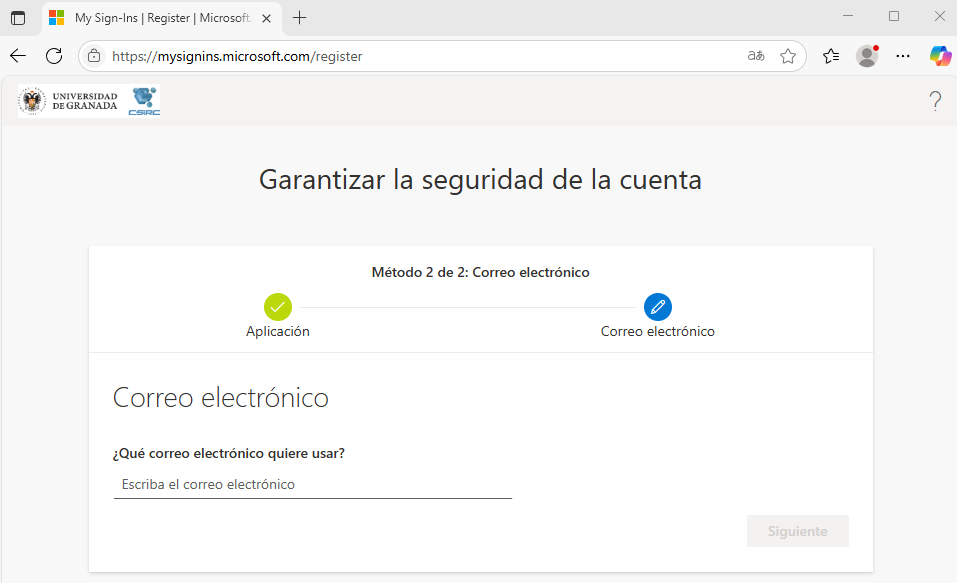The image size is (957, 583).
Task: Open a new browser tab
Action: [299, 18]
